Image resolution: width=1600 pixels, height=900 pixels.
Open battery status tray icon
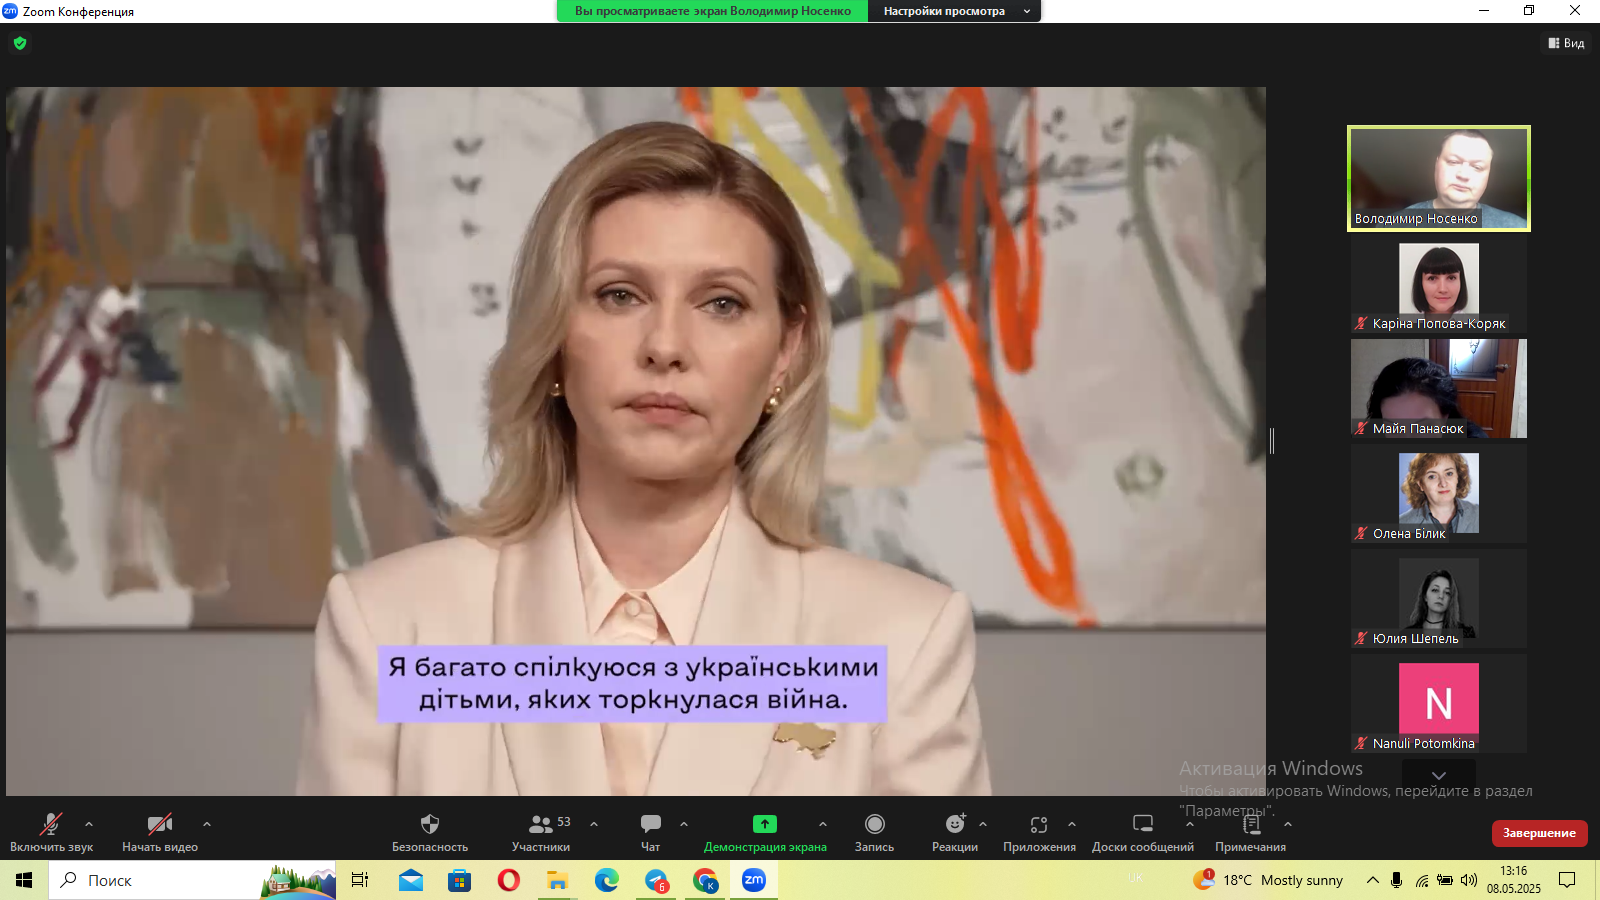(1445, 880)
